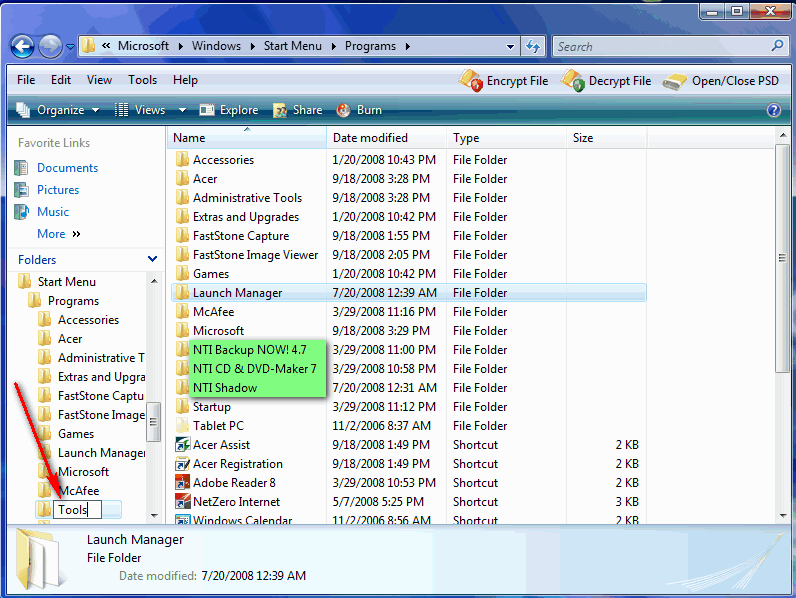The image size is (796, 598).
Task: Collapse the Folders pane chevron
Action: coord(152,259)
